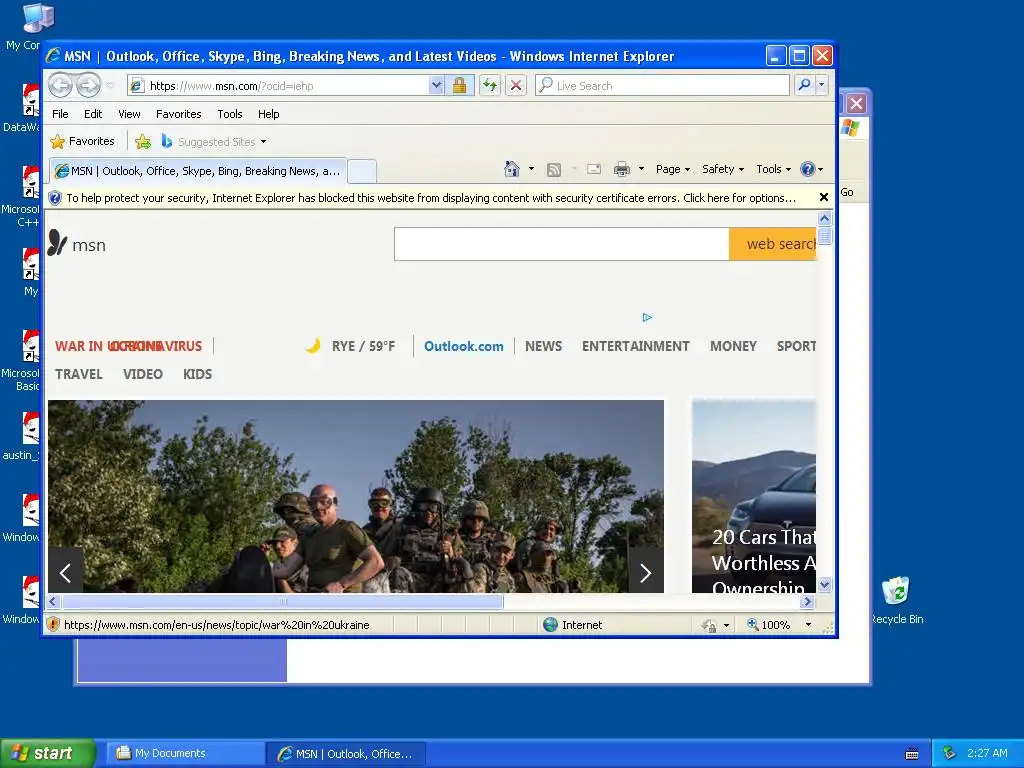Open the Help menu
1024x768 pixels.
coord(268,114)
